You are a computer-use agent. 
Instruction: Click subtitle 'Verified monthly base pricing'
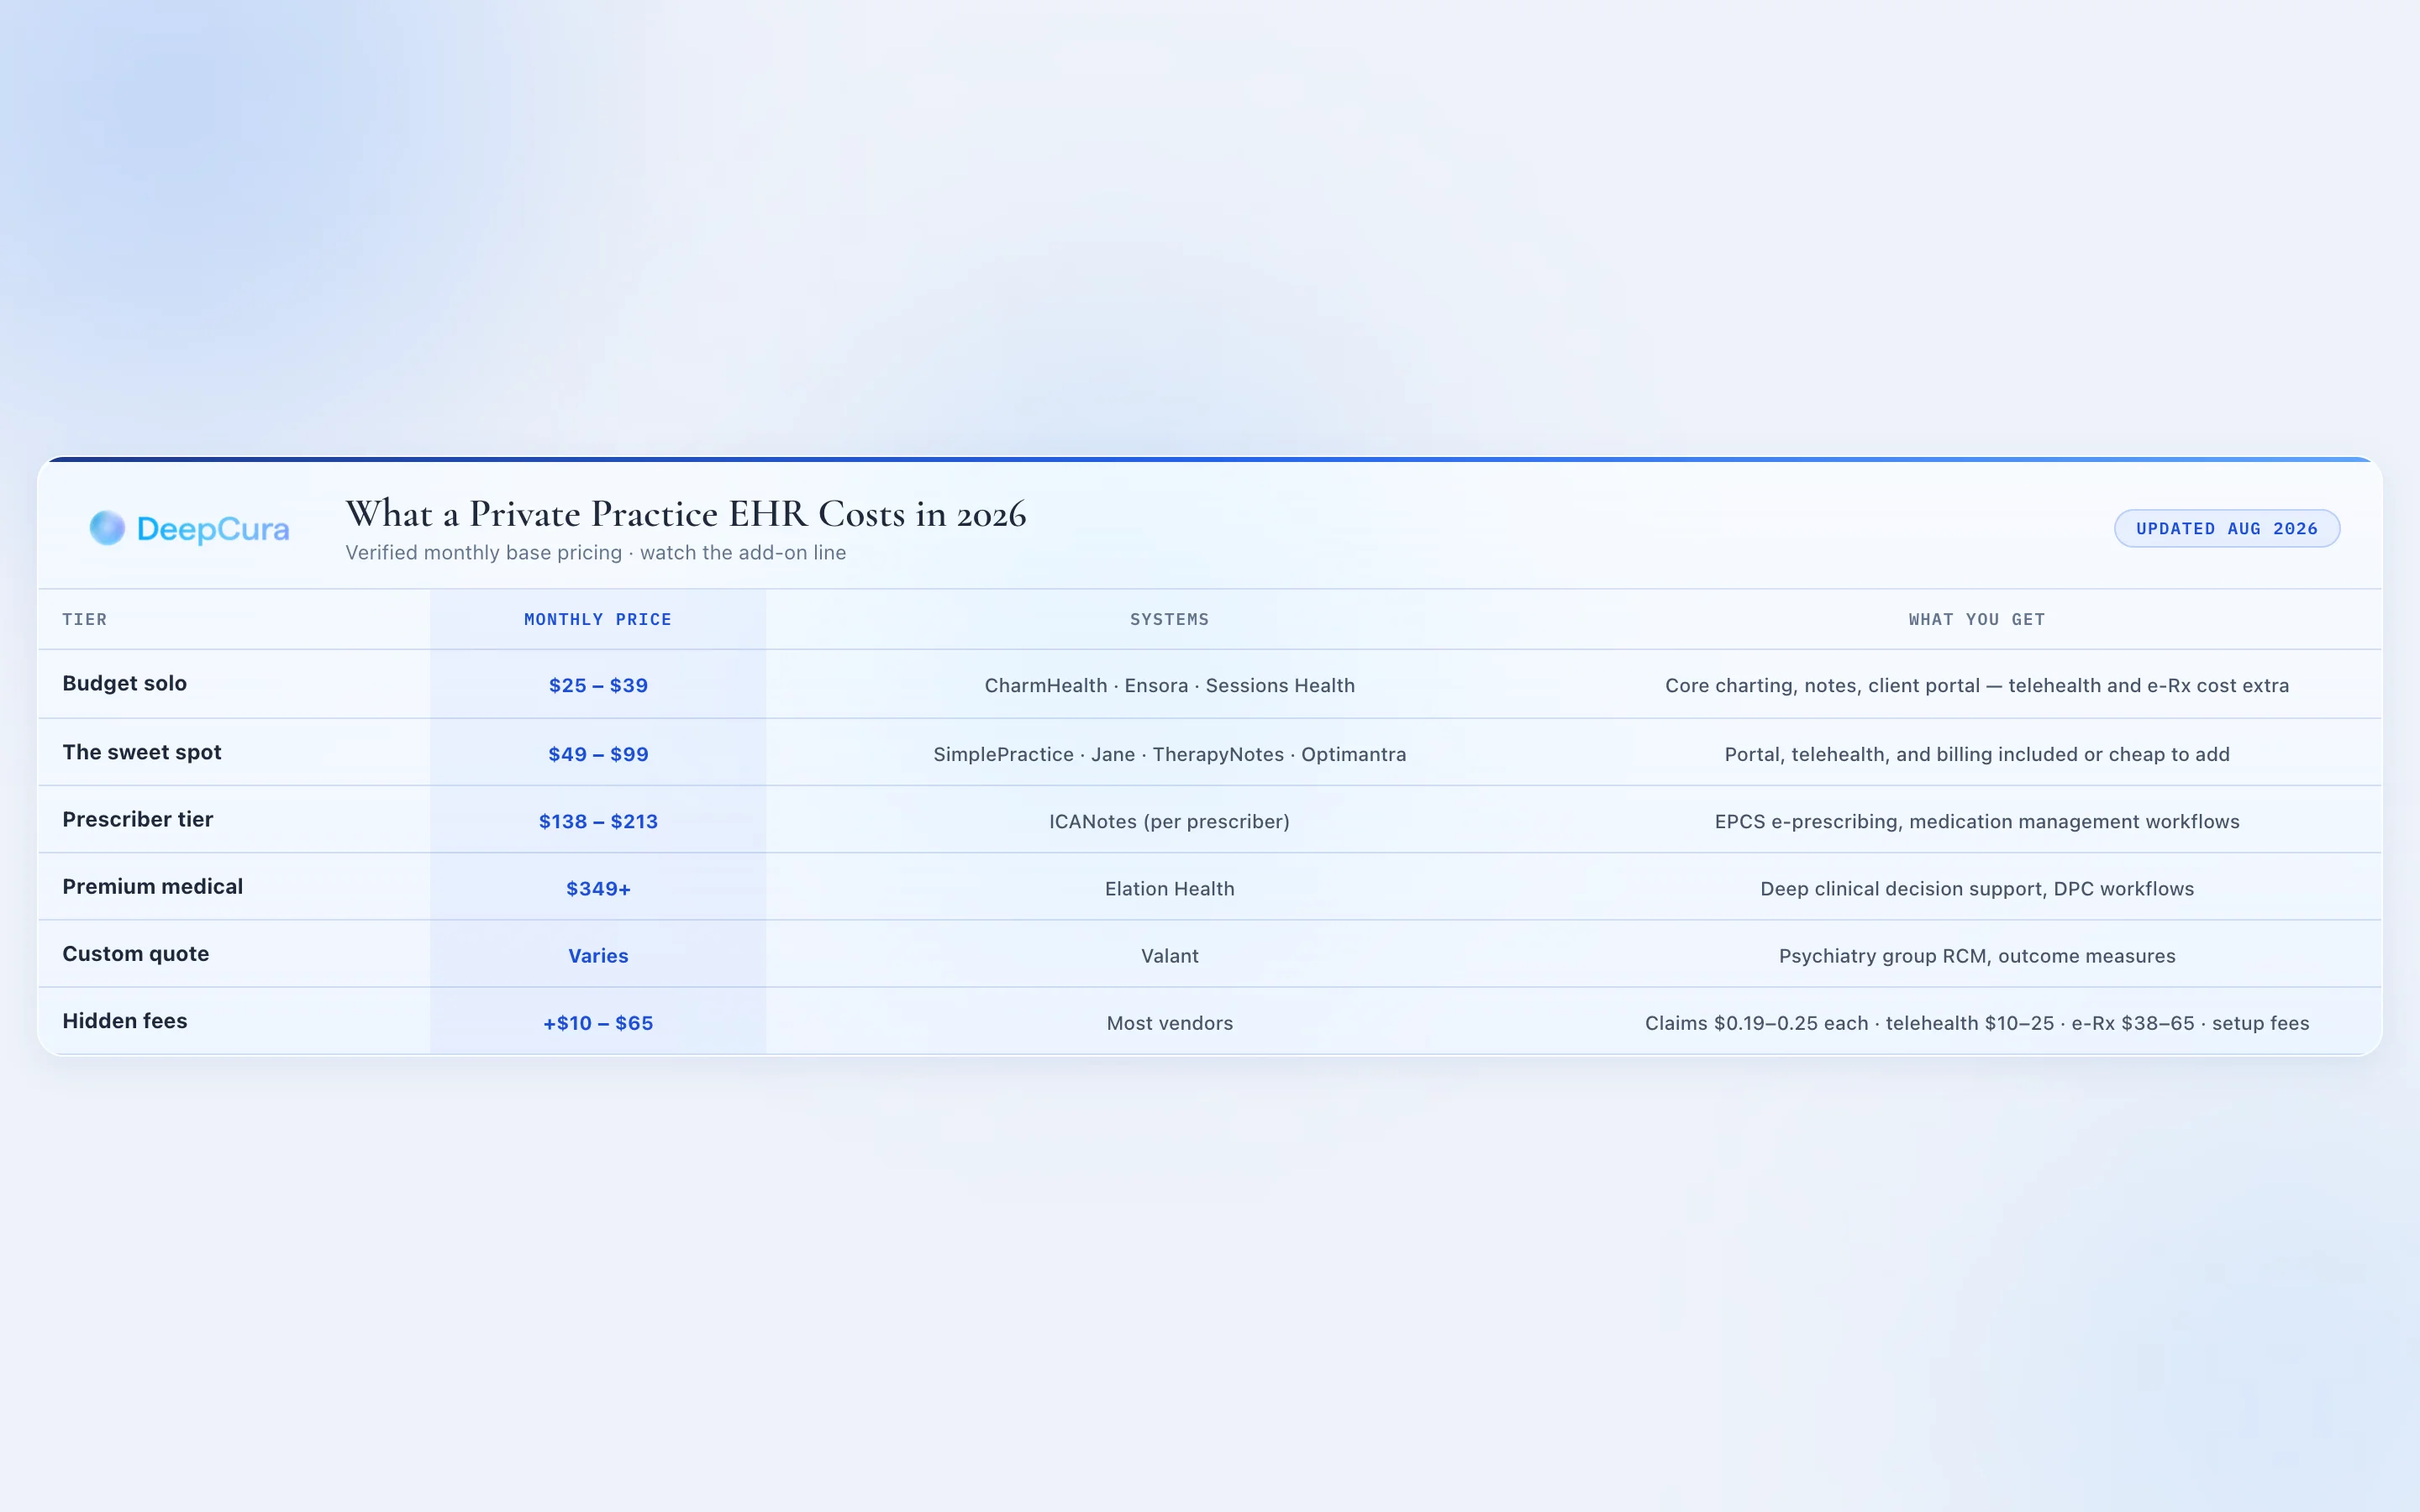click(484, 553)
